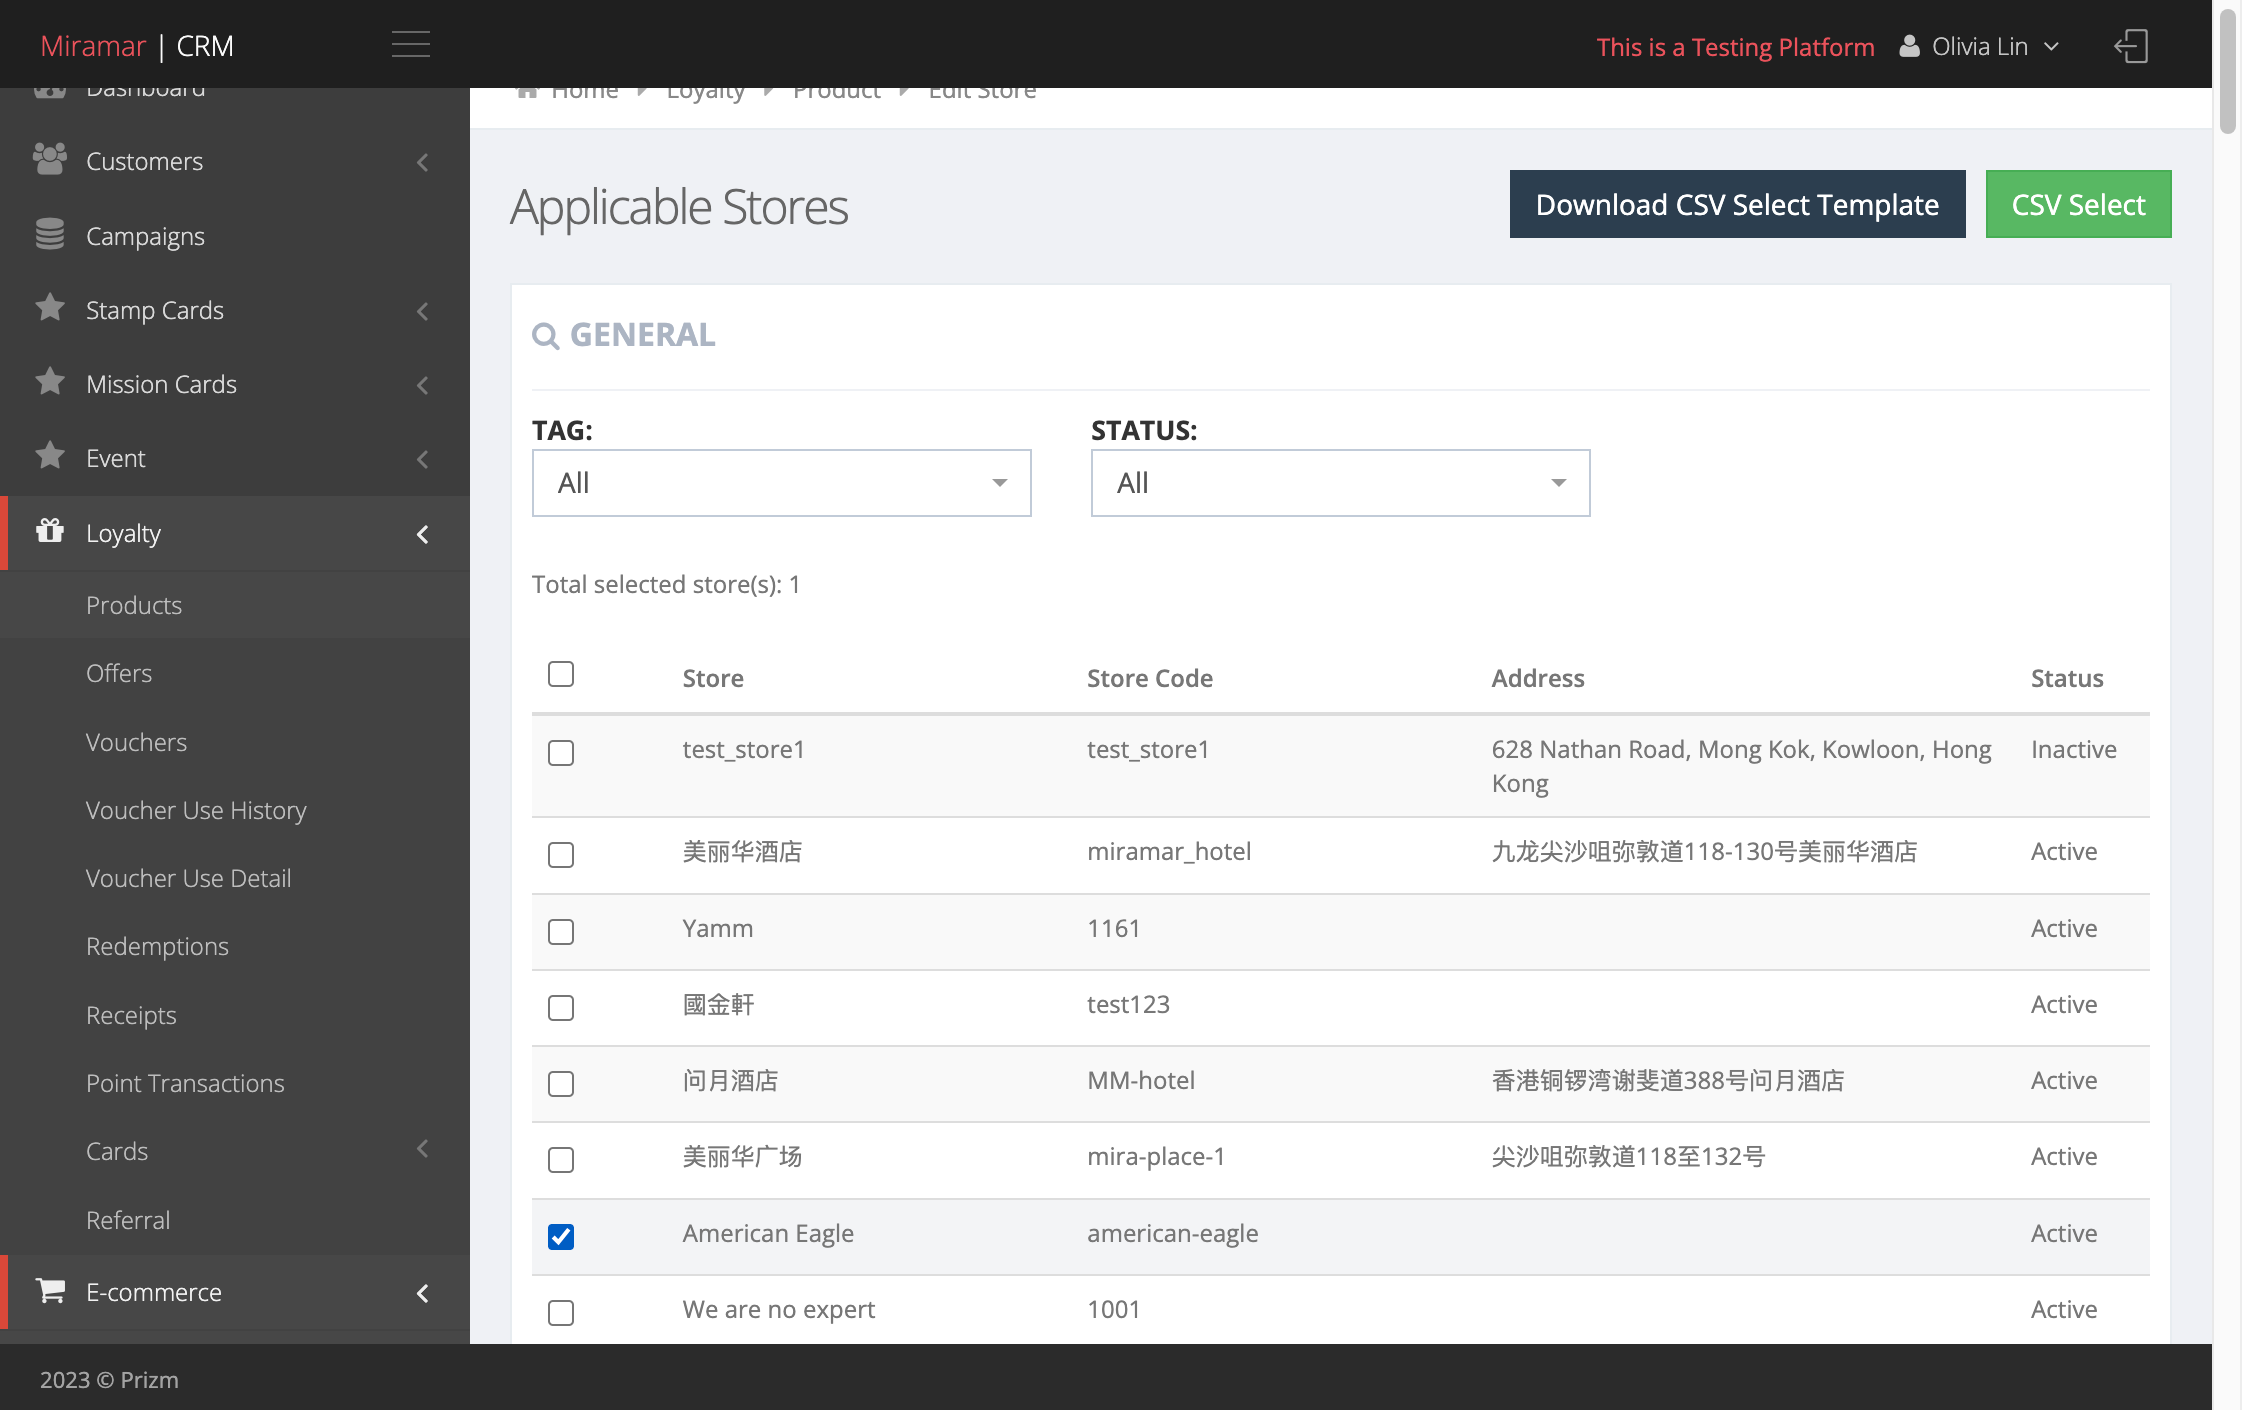The image size is (2242, 1410).
Task: Click the Event star icon
Action: [50, 456]
